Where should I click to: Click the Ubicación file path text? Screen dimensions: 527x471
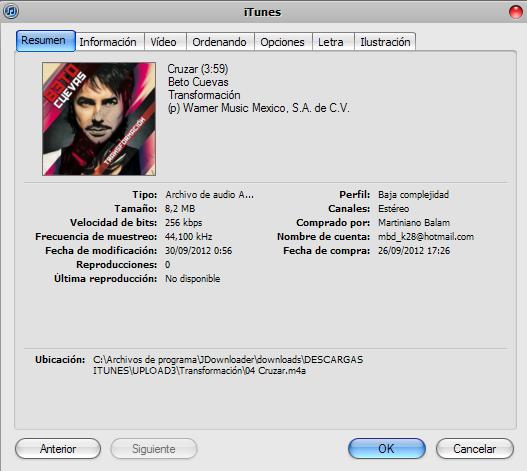[228, 365]
